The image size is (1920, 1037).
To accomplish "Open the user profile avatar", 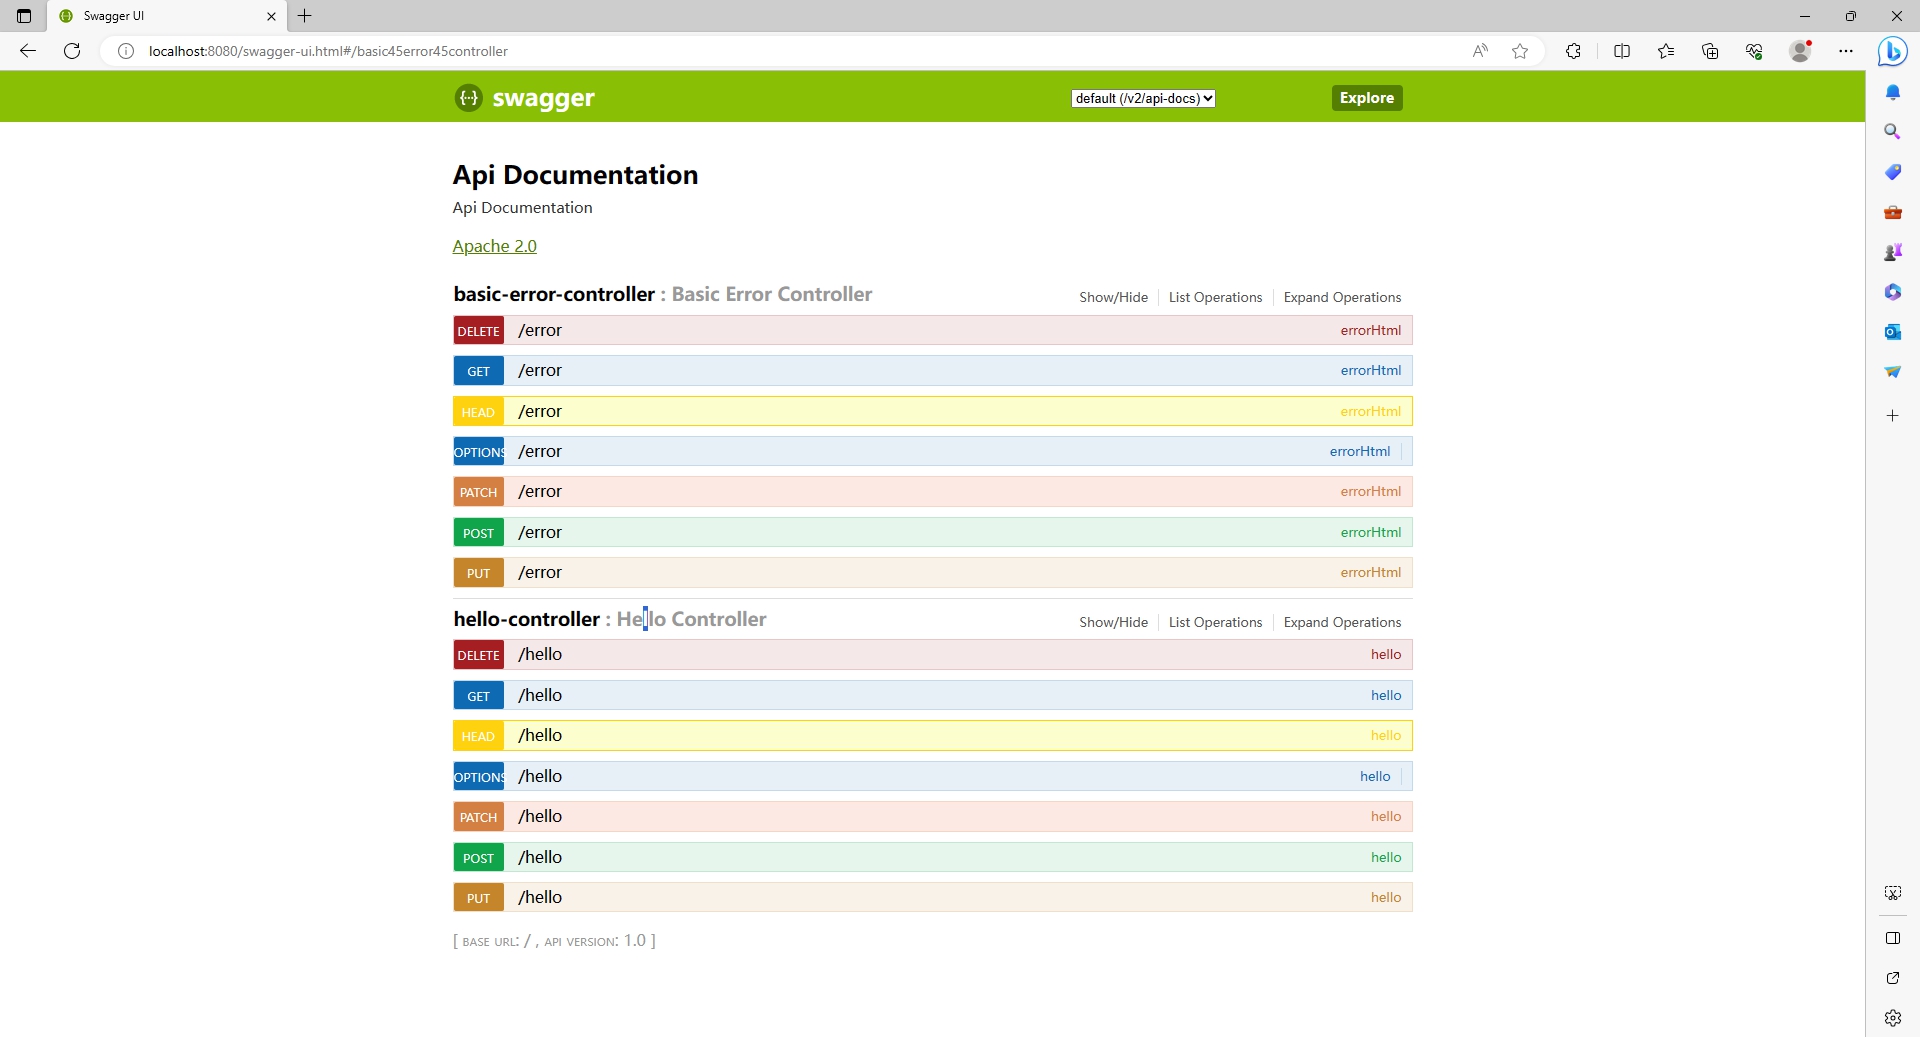I will 1800,51.
